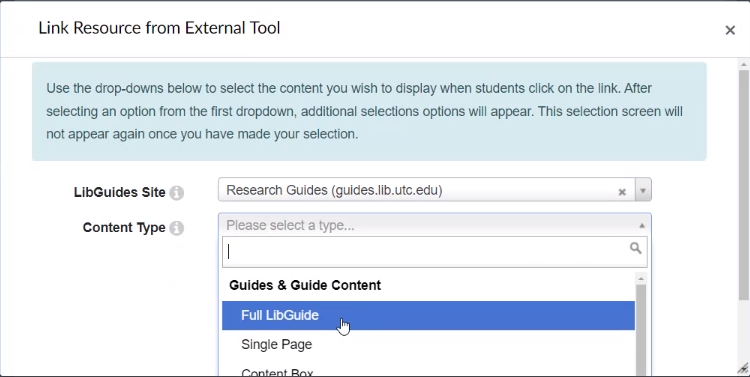Clear the LibGuides Site selection

622,192
